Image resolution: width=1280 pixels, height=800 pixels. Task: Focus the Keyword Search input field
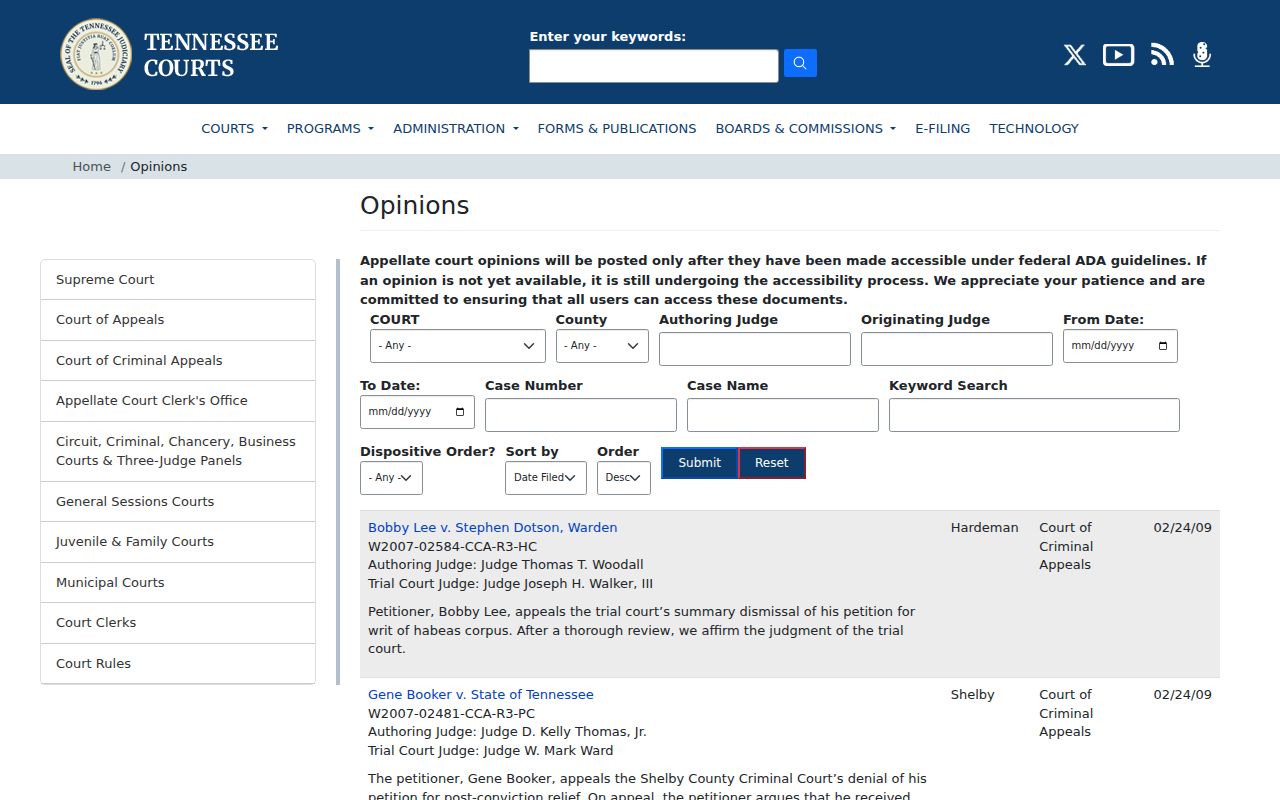[1034, 415]
